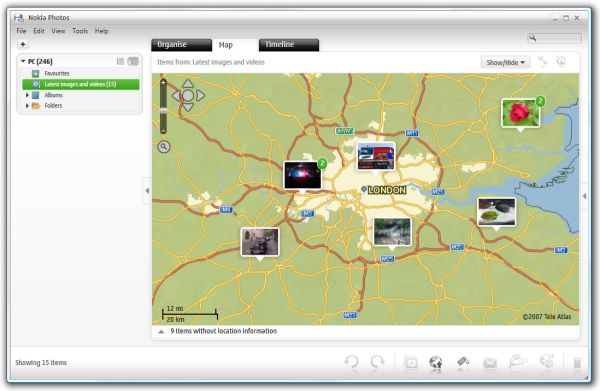
Task: Click the rotate right icon in bottom toolbar
Action: click(377, 362)
